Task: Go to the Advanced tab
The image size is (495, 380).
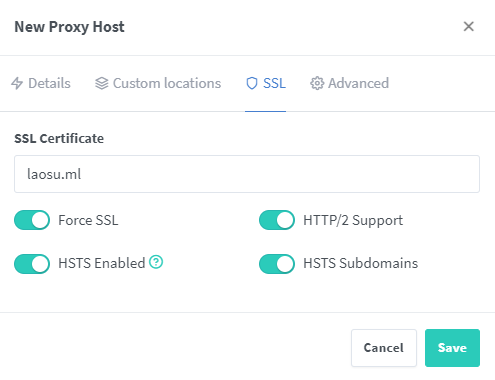Action: [x=350, y=83]
